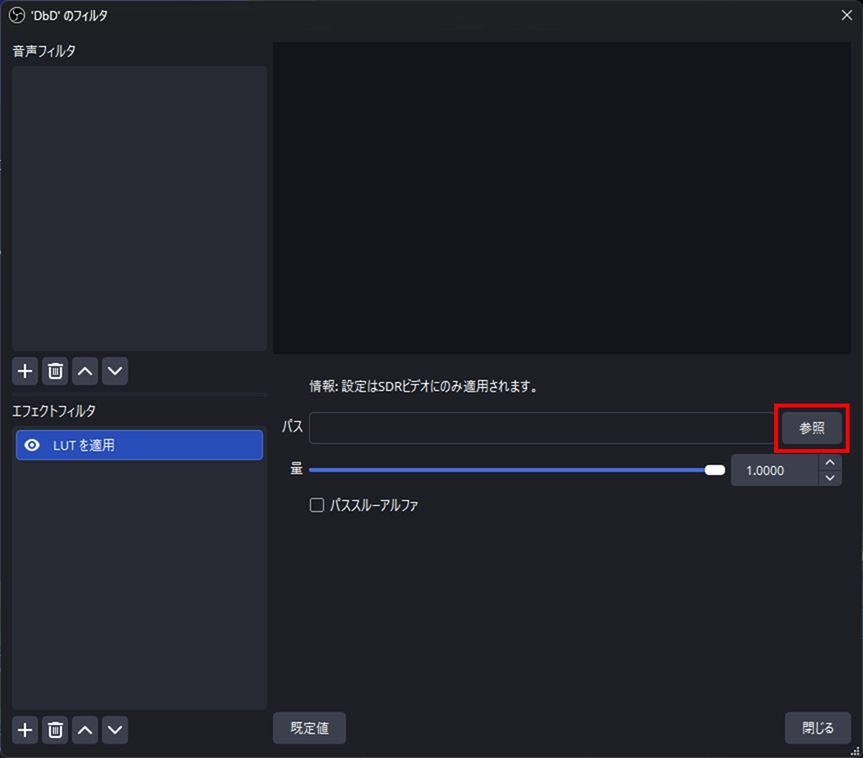
Task: Move audio filter down with arrow icon
Action: 116,371
